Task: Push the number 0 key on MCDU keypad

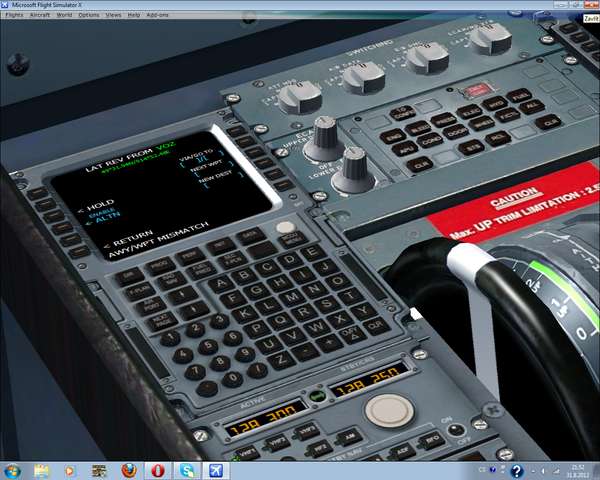Action: click(233, 378)
